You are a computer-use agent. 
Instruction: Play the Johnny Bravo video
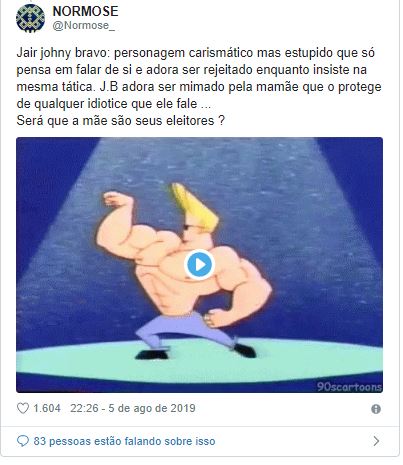(x=199, y=265)
